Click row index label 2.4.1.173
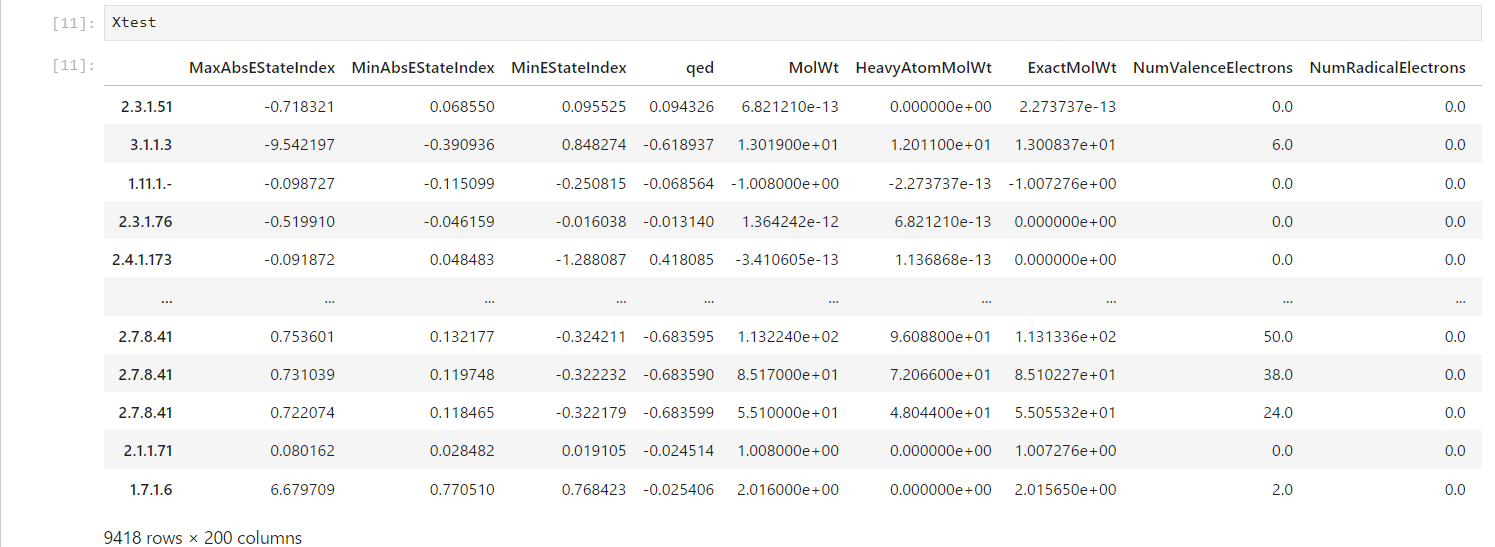This screenshot has height=547, width=1495. (142, 260)
